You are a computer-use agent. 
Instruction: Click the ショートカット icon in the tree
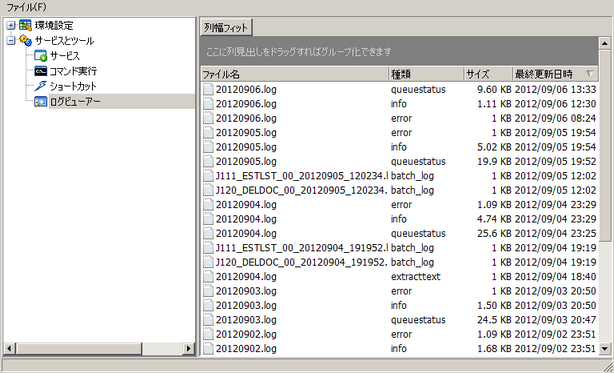pyautogui.click(x=40, y=86)
